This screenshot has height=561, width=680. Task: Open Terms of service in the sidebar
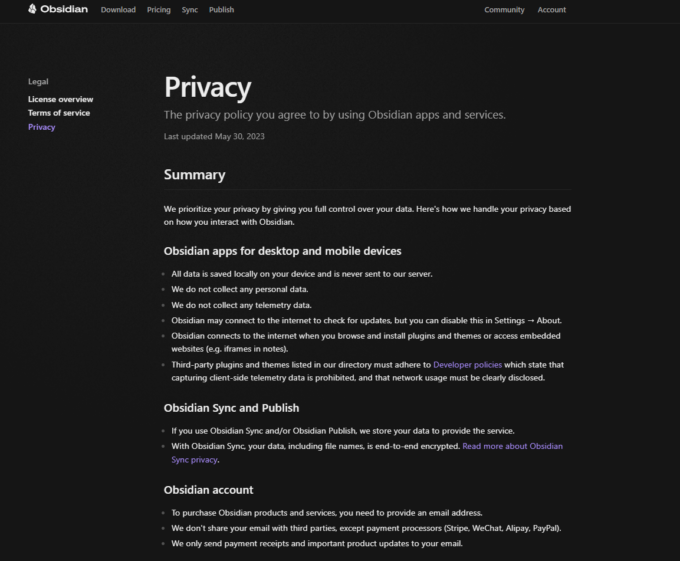pos(58,113)
